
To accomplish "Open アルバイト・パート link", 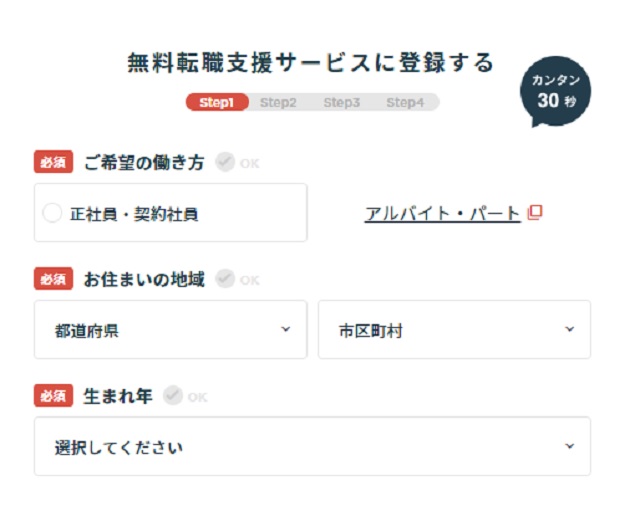I will tap(442, 213).
